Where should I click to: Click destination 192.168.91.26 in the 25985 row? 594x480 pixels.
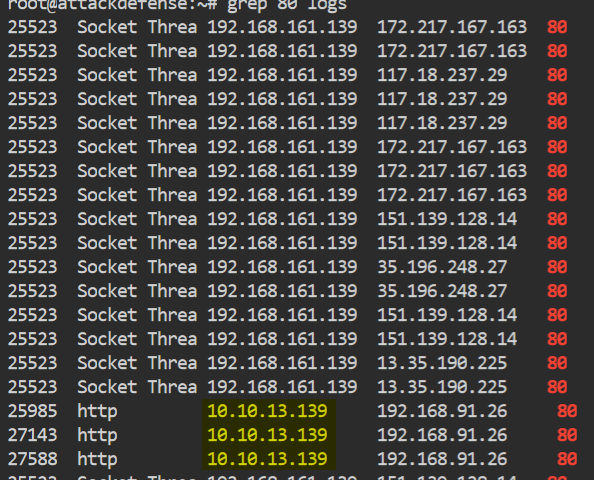442,411
